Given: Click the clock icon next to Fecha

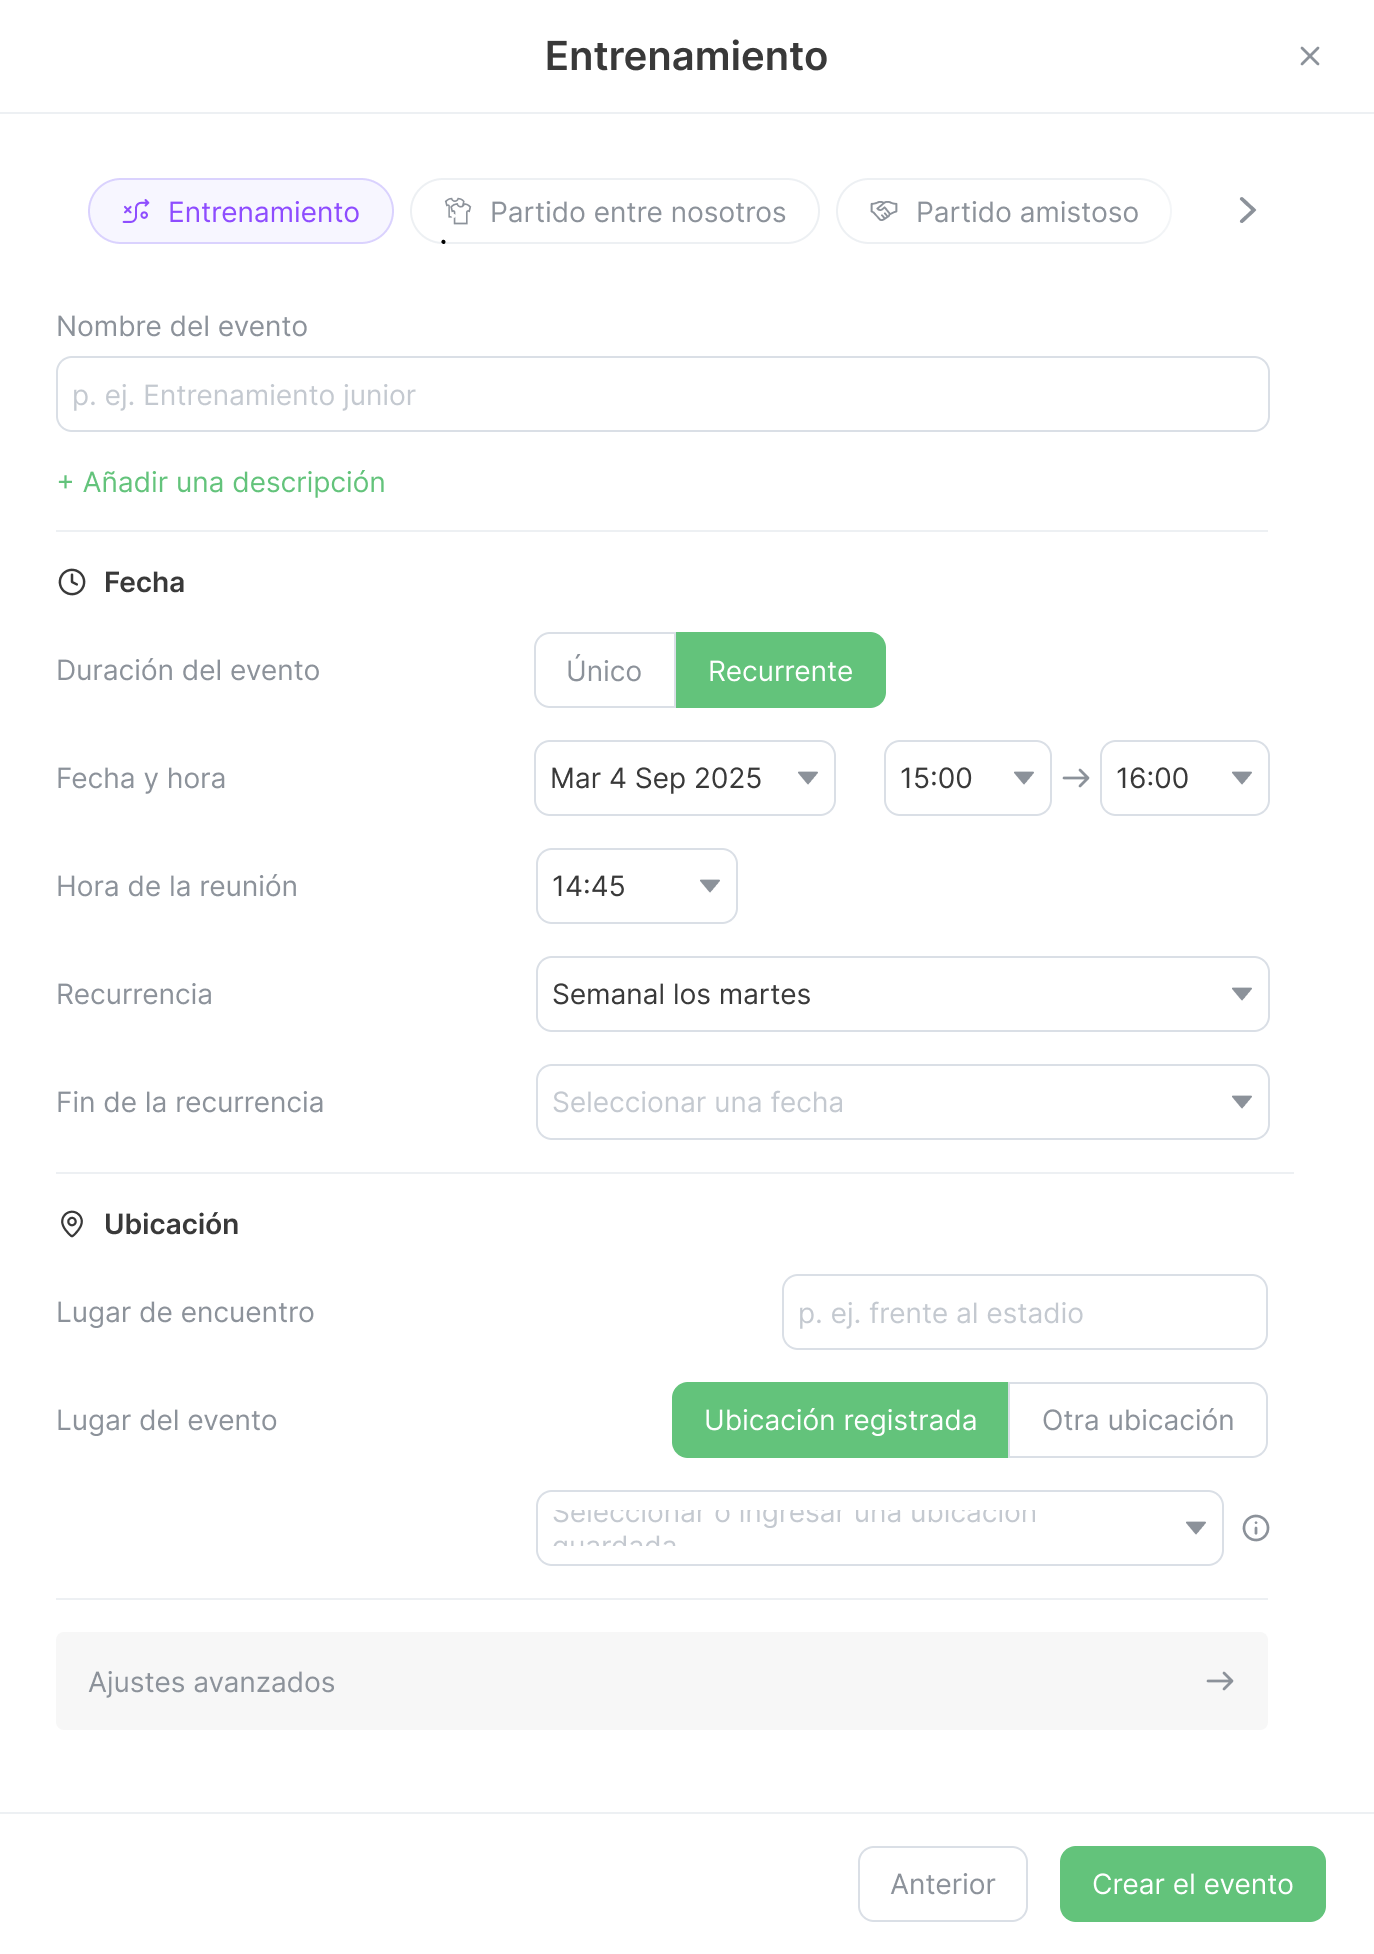Looking at the screenshot, I should pyautogui.click(x=71, y=582).
